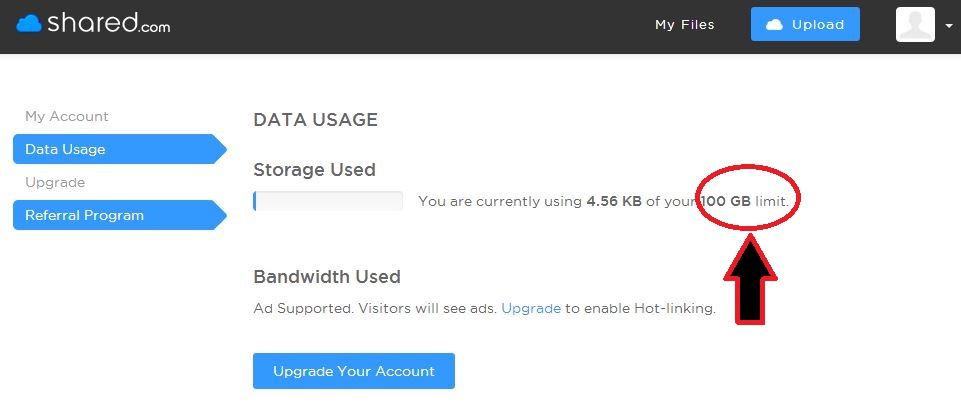Open the Upgrade sidebar item
Viewport: 961px width, 403px height.
point(55,183)
